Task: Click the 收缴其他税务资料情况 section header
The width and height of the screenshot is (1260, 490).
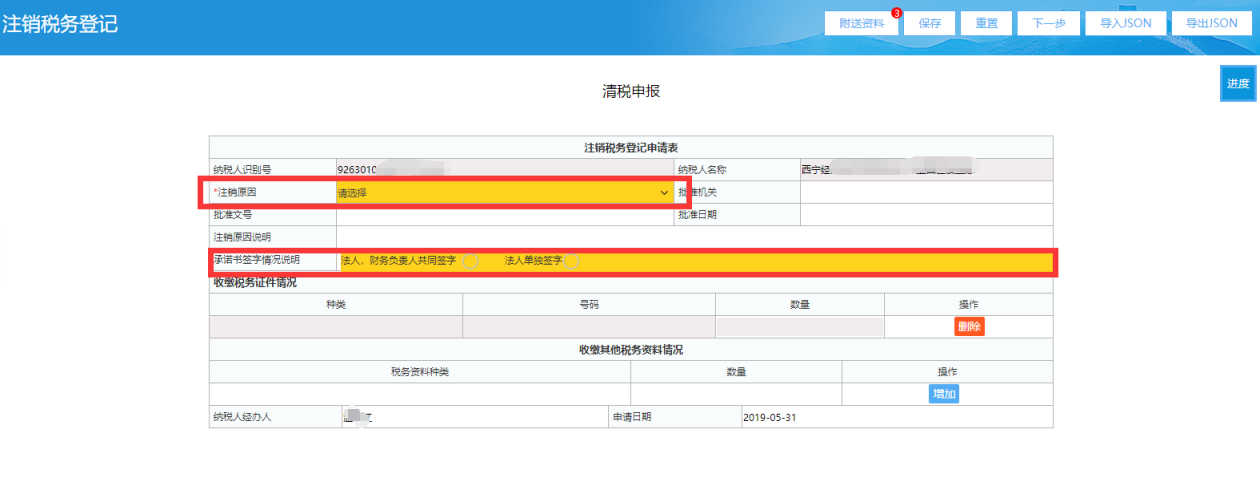Action: point(631,349)
